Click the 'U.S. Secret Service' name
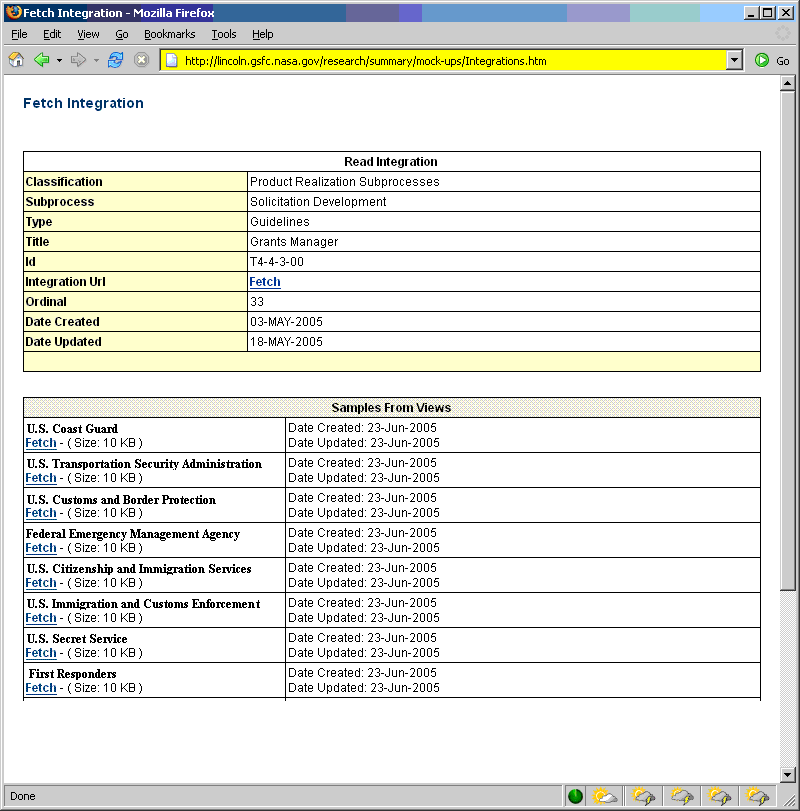The width and height of the screenshot is (800, 811). 77,639
